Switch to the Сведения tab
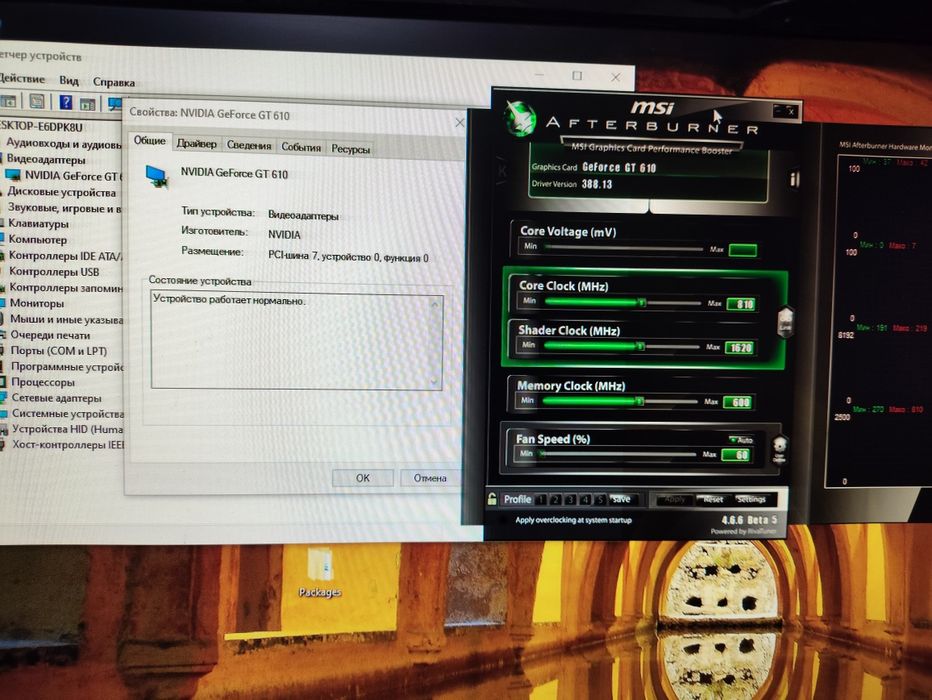Image resolution: width=932 pixels, height=700 pixels. pos(249,146)
